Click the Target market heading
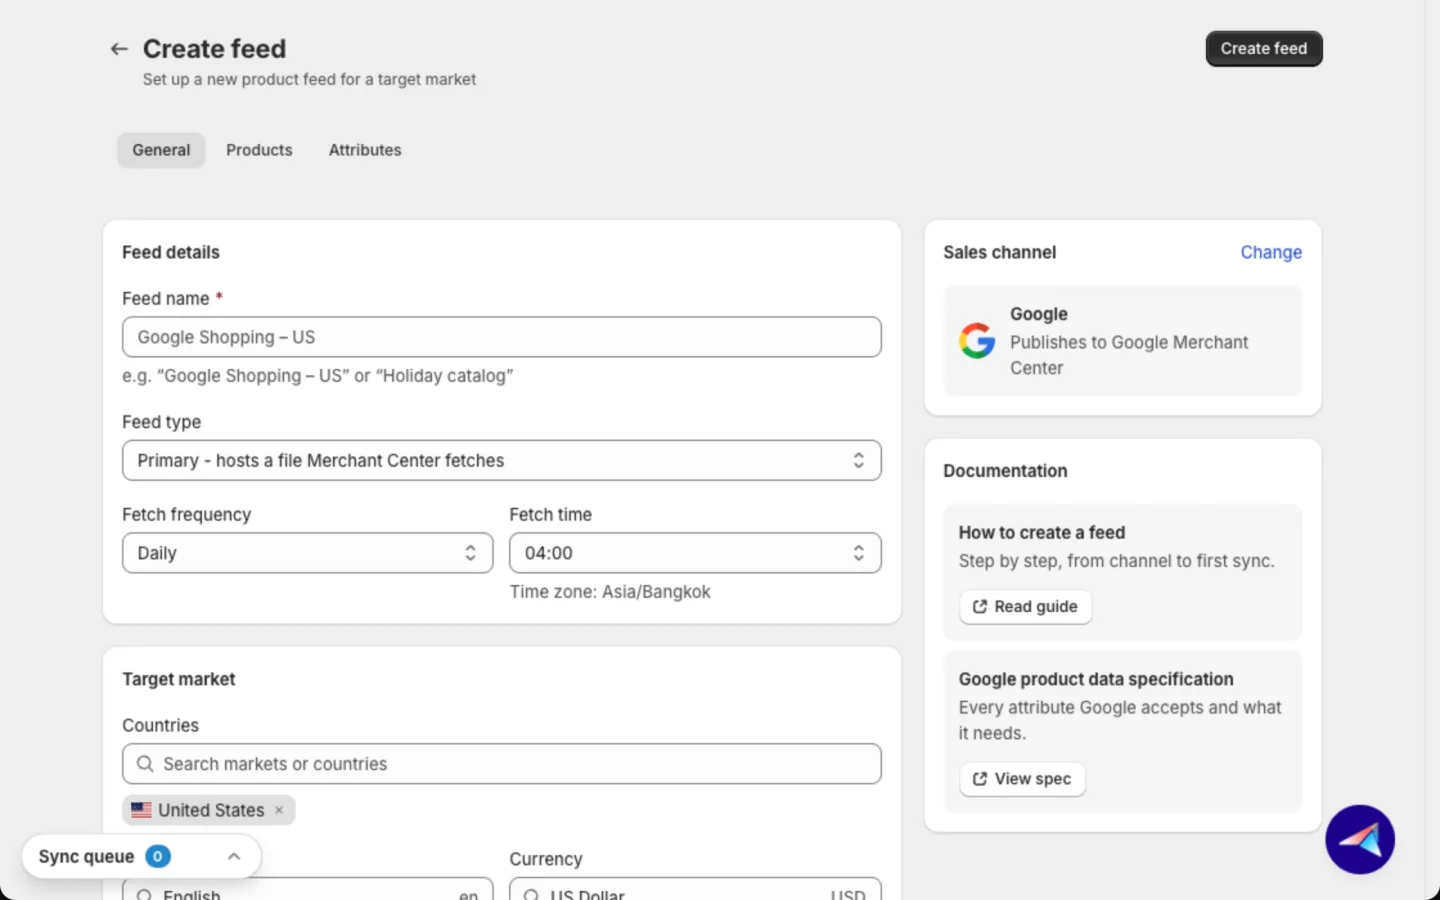1440x900 pixels. (x=179, y=679)
